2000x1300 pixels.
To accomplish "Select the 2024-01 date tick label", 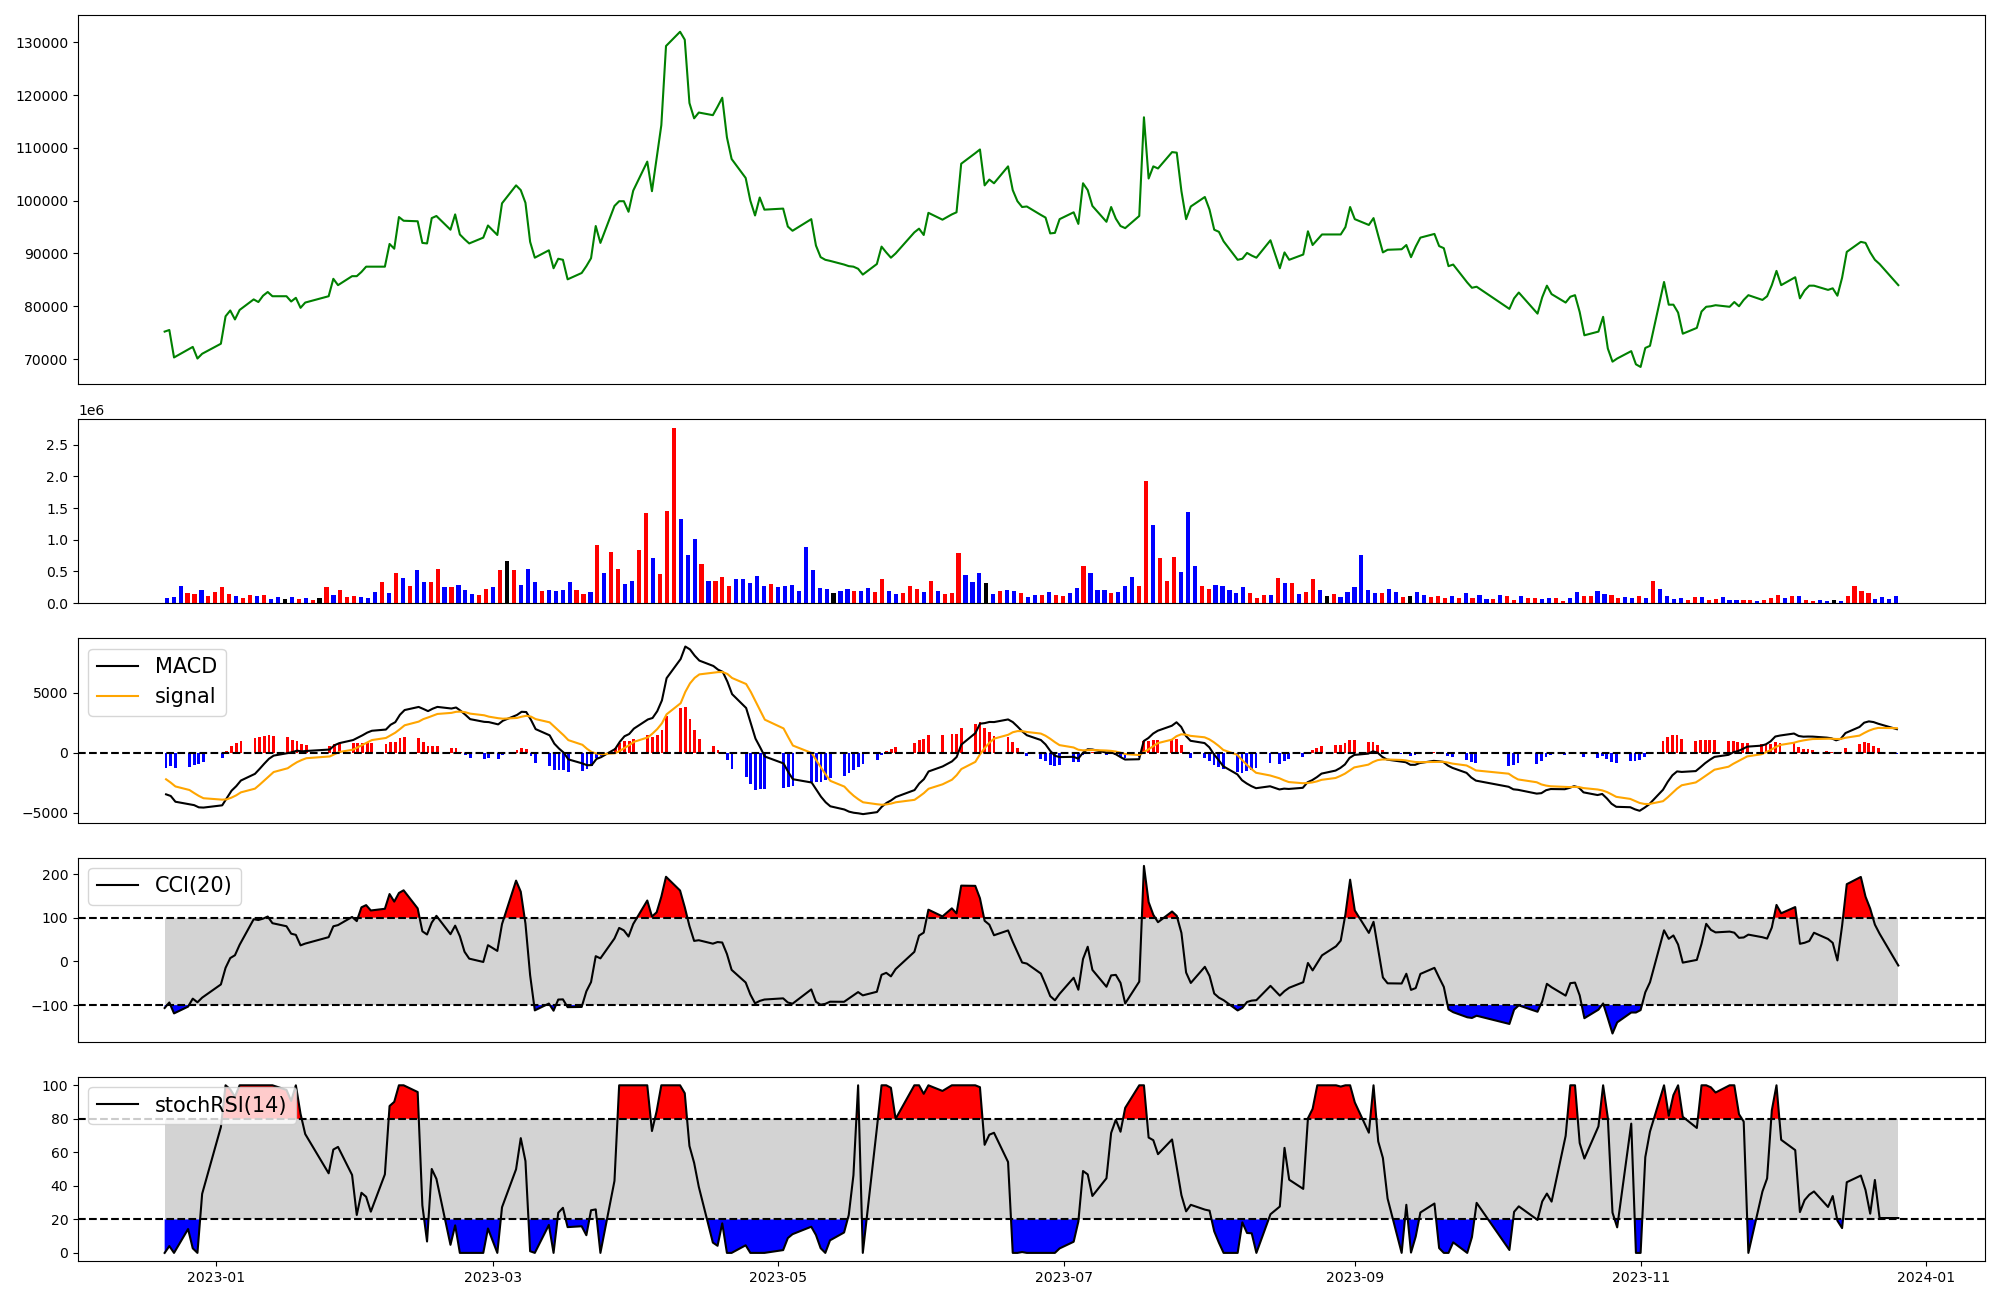I will click(1926, 1277).
